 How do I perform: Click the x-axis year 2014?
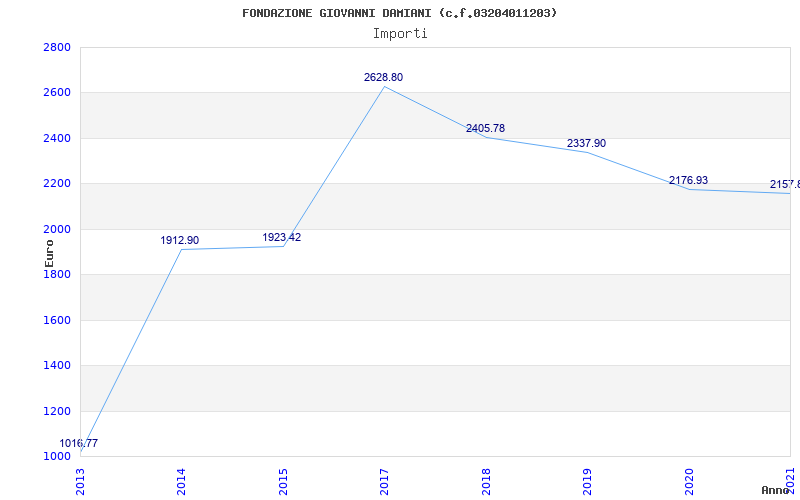[x=182, y=482]
